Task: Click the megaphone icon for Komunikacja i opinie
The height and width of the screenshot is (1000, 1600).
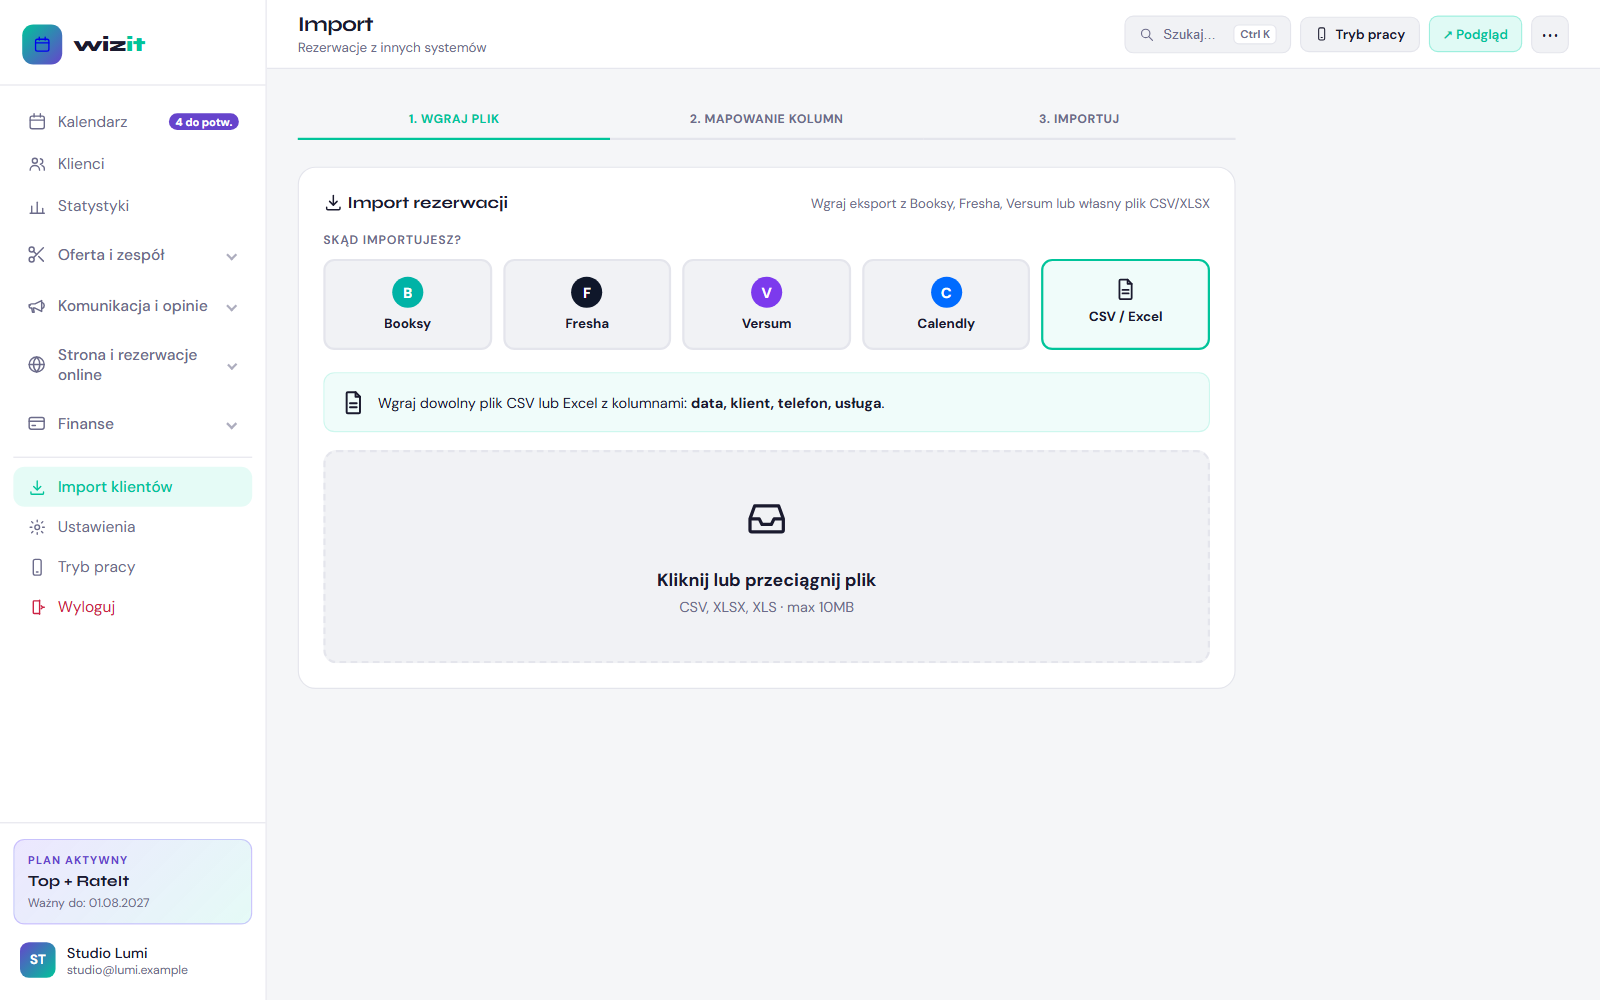Action: tap(37, 306)
